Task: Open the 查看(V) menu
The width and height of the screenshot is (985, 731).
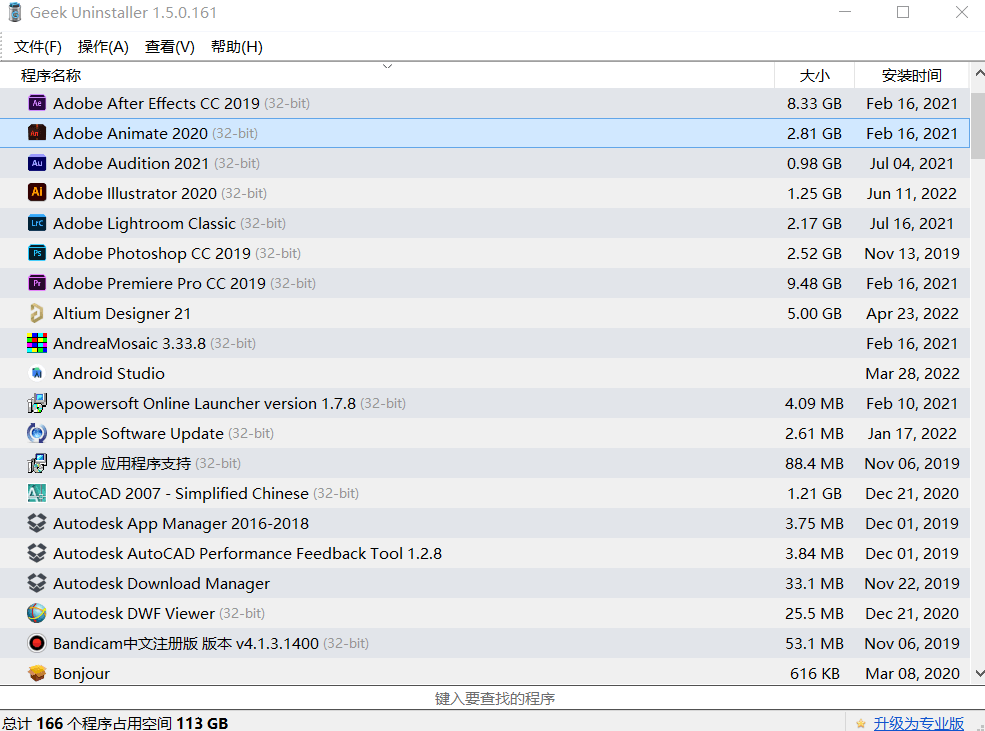Action: [166, 46]
